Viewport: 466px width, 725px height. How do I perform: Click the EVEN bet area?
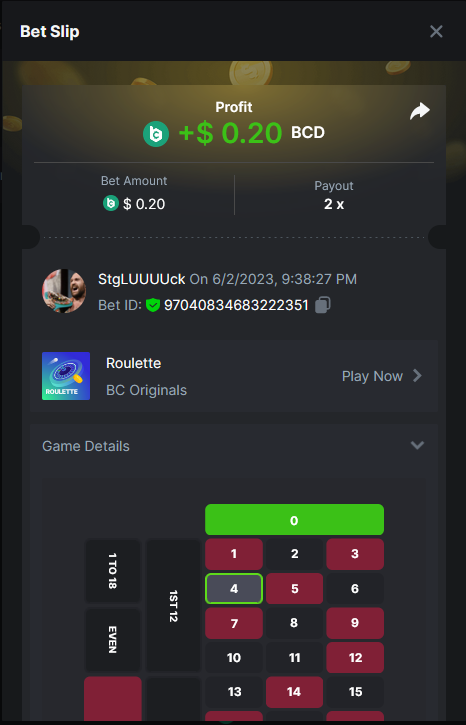click(112, 640)
